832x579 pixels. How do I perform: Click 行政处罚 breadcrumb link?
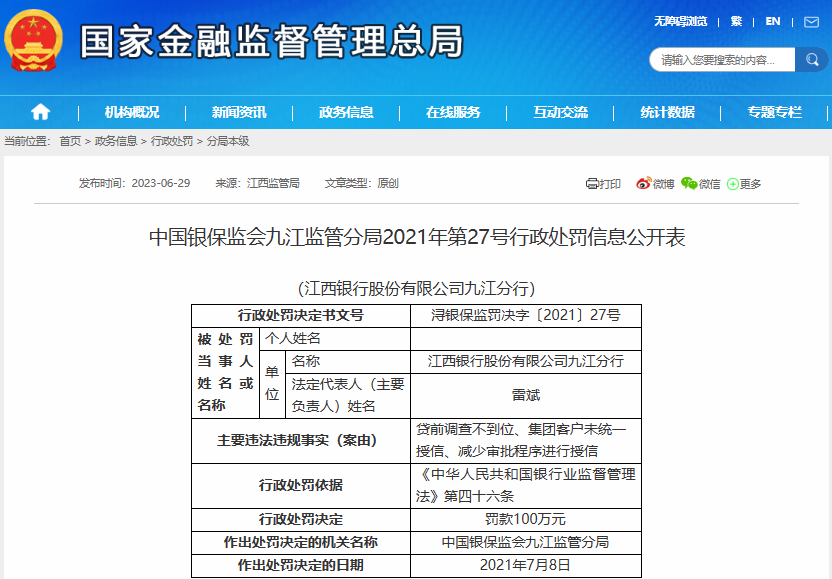pos(172,141)
